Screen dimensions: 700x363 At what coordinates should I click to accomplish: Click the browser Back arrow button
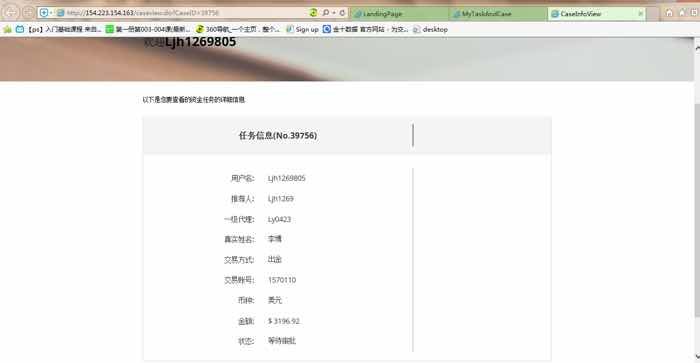[11, 13]
